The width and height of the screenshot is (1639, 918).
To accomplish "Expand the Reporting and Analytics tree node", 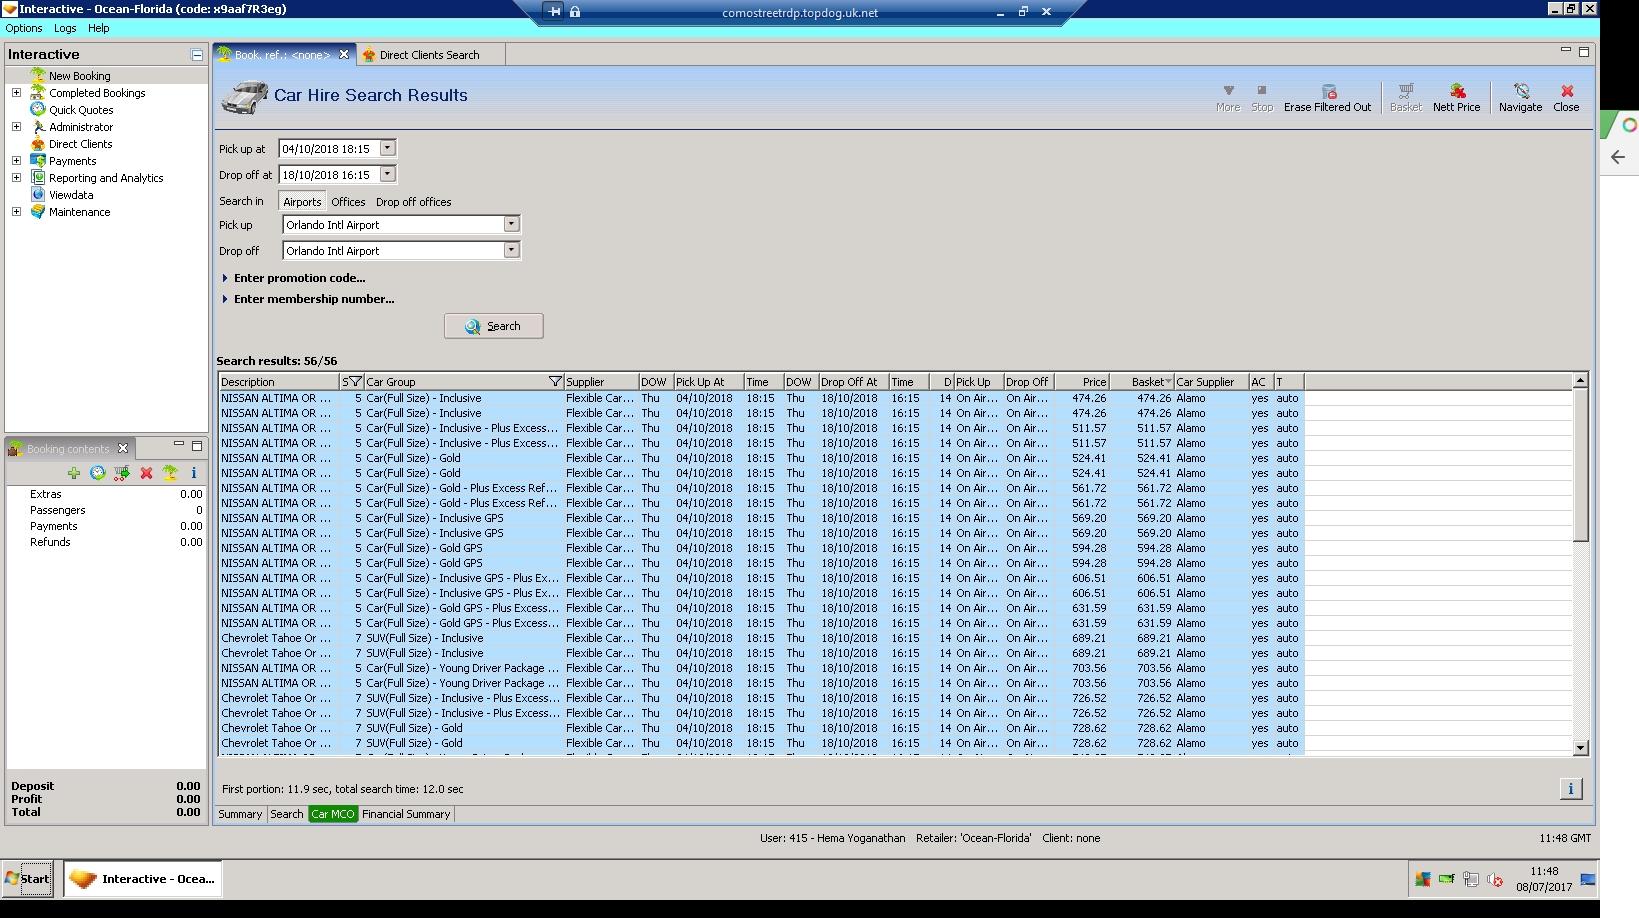I will pos(16,177).
